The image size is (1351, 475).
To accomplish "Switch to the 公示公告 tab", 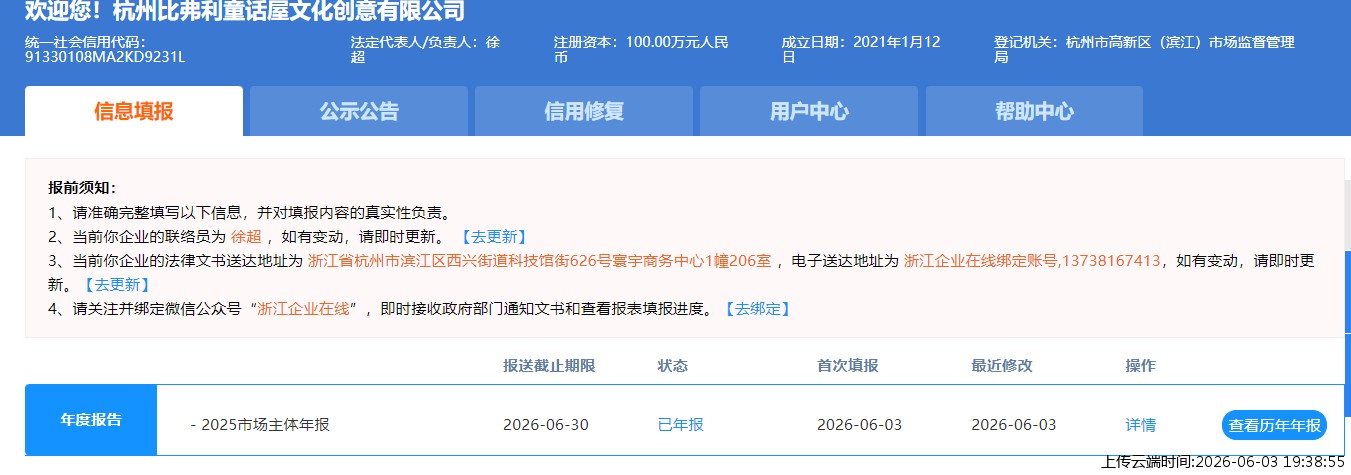I will tap(359, 111).
